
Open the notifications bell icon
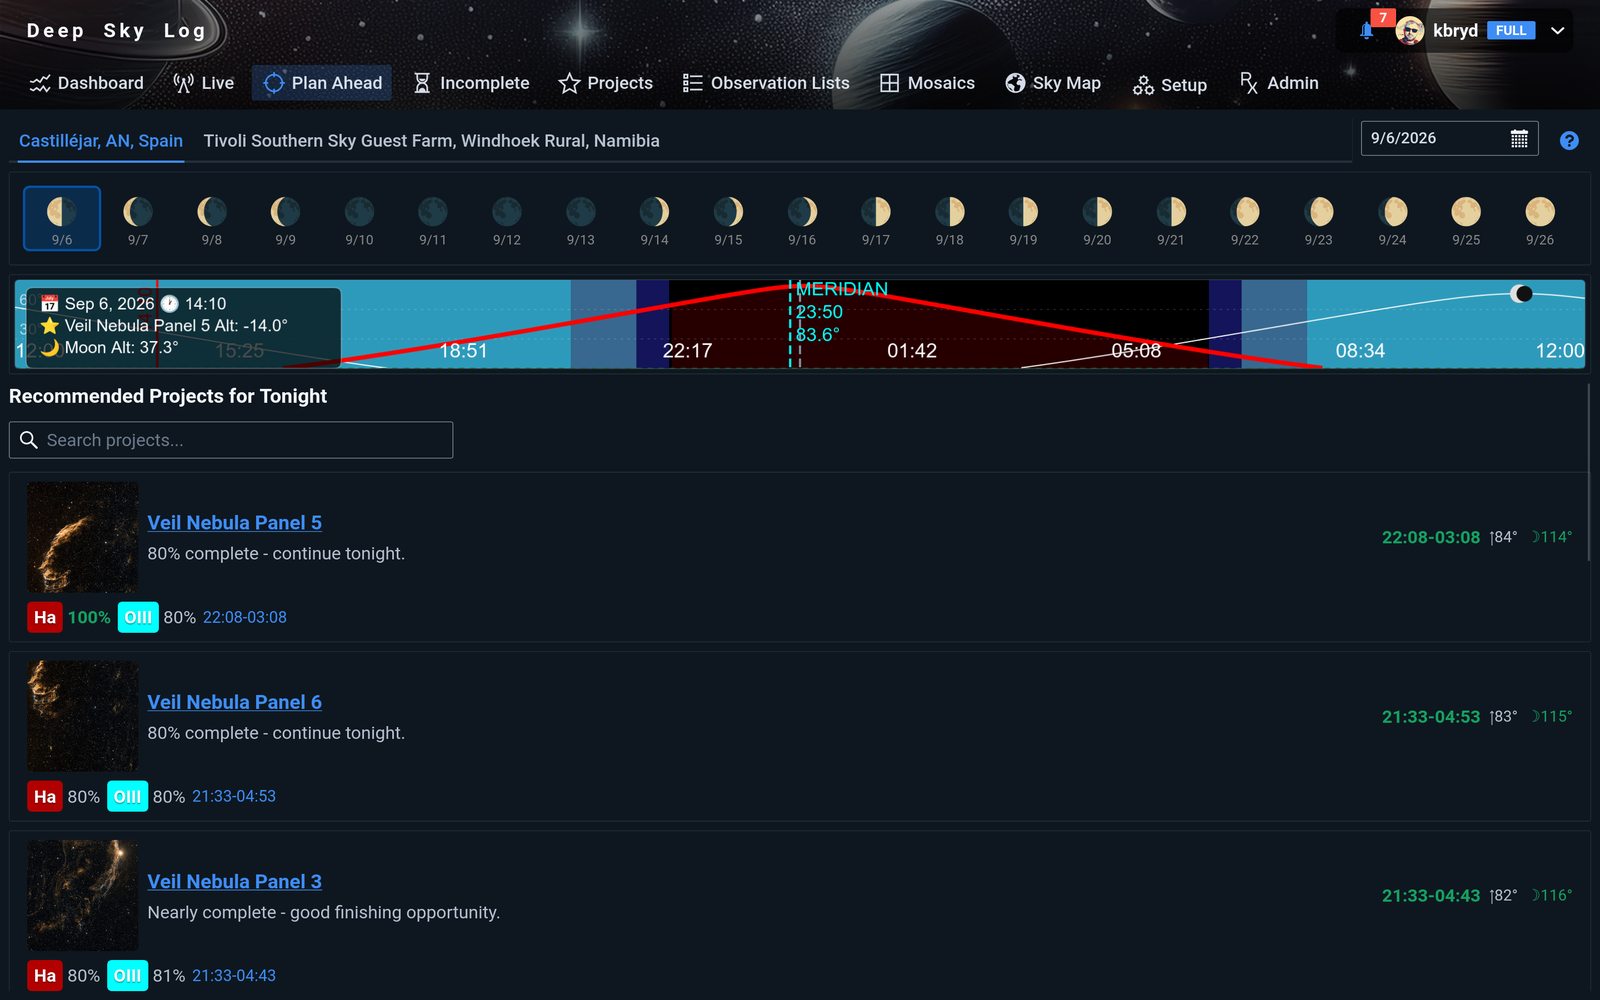pyautogui.click(x=1366, y=31)
